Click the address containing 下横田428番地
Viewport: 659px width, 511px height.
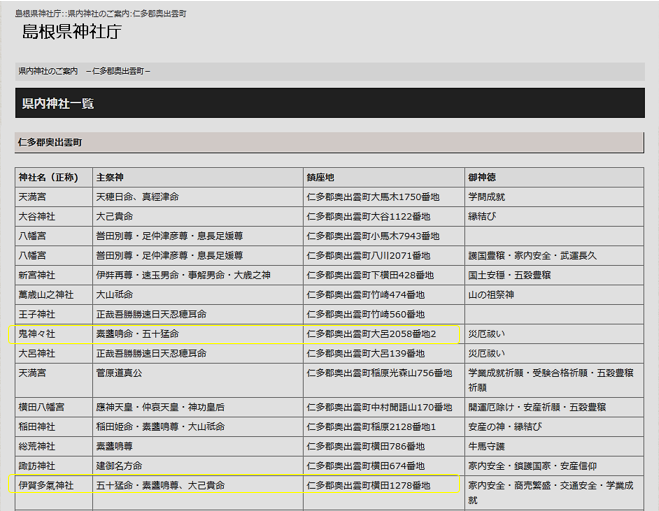pos(370,275)
